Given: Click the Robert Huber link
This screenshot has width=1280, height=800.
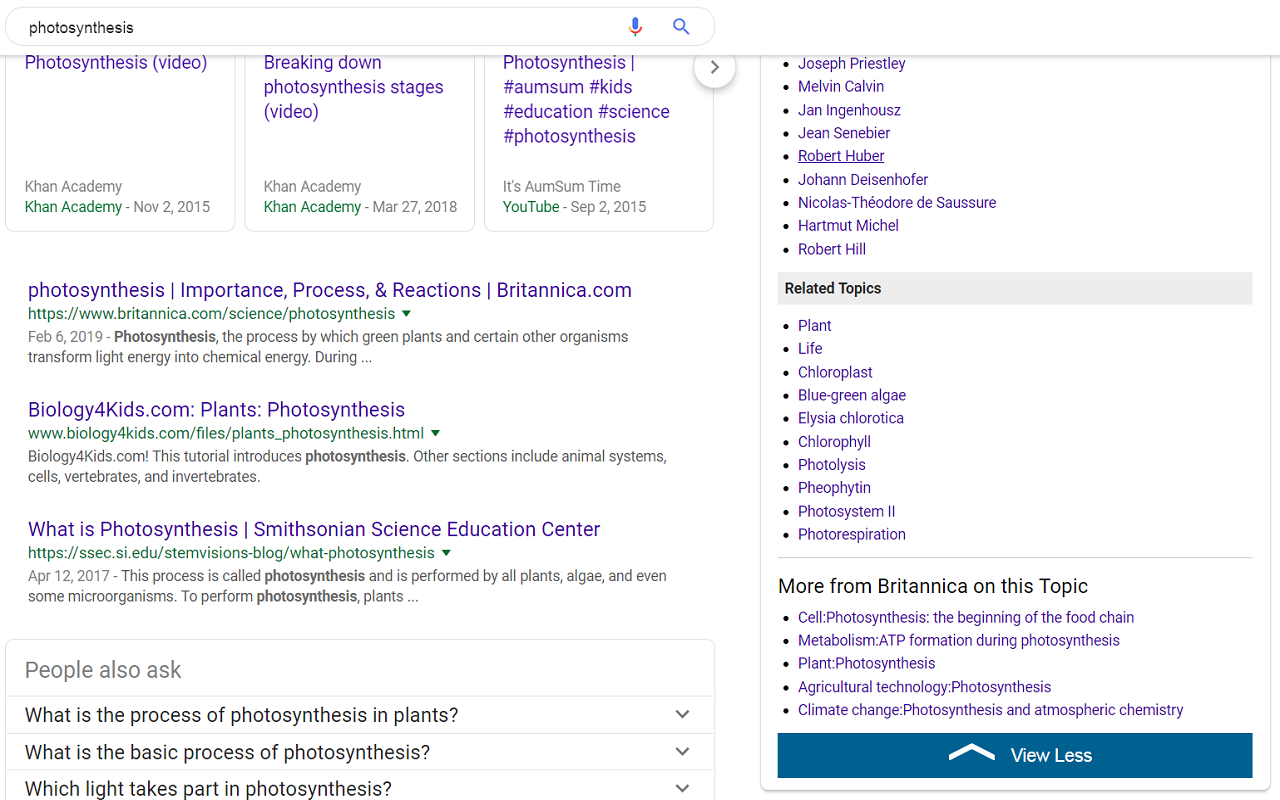Looking at the screenshot, I should coord(841,156).
